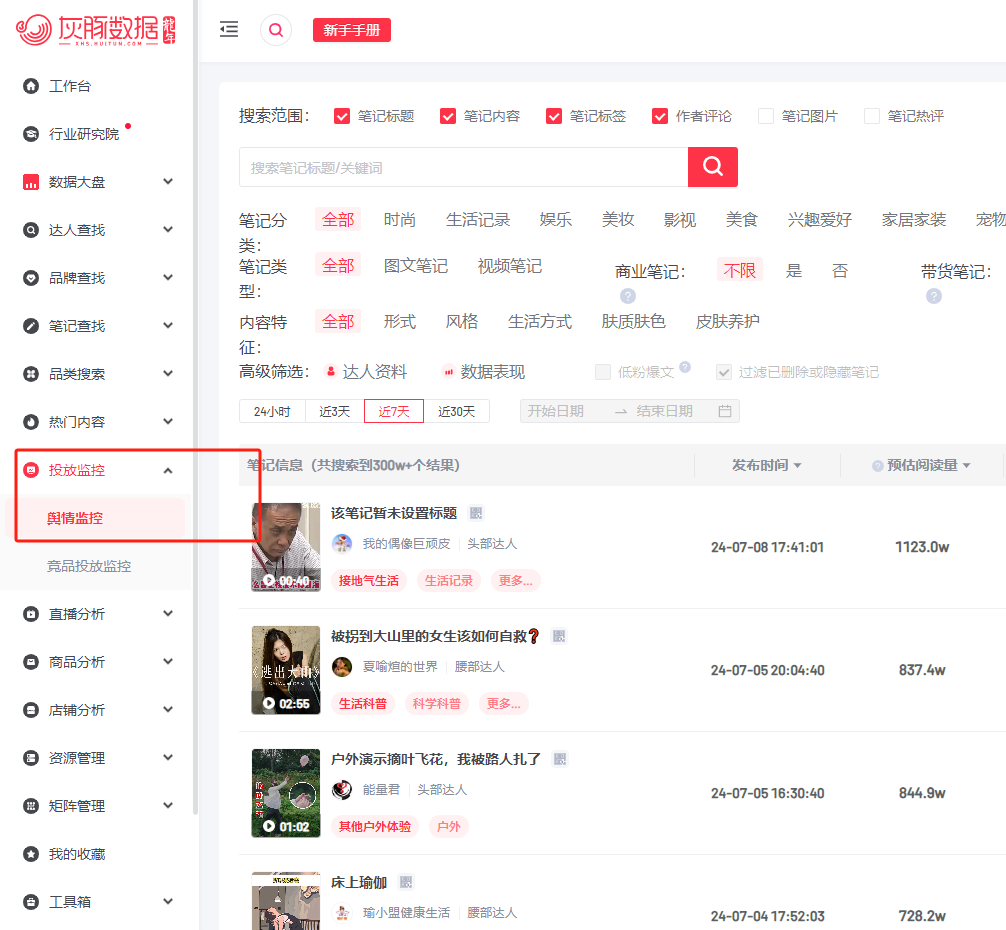Select 近30天 time range tab

coord(457,411)
